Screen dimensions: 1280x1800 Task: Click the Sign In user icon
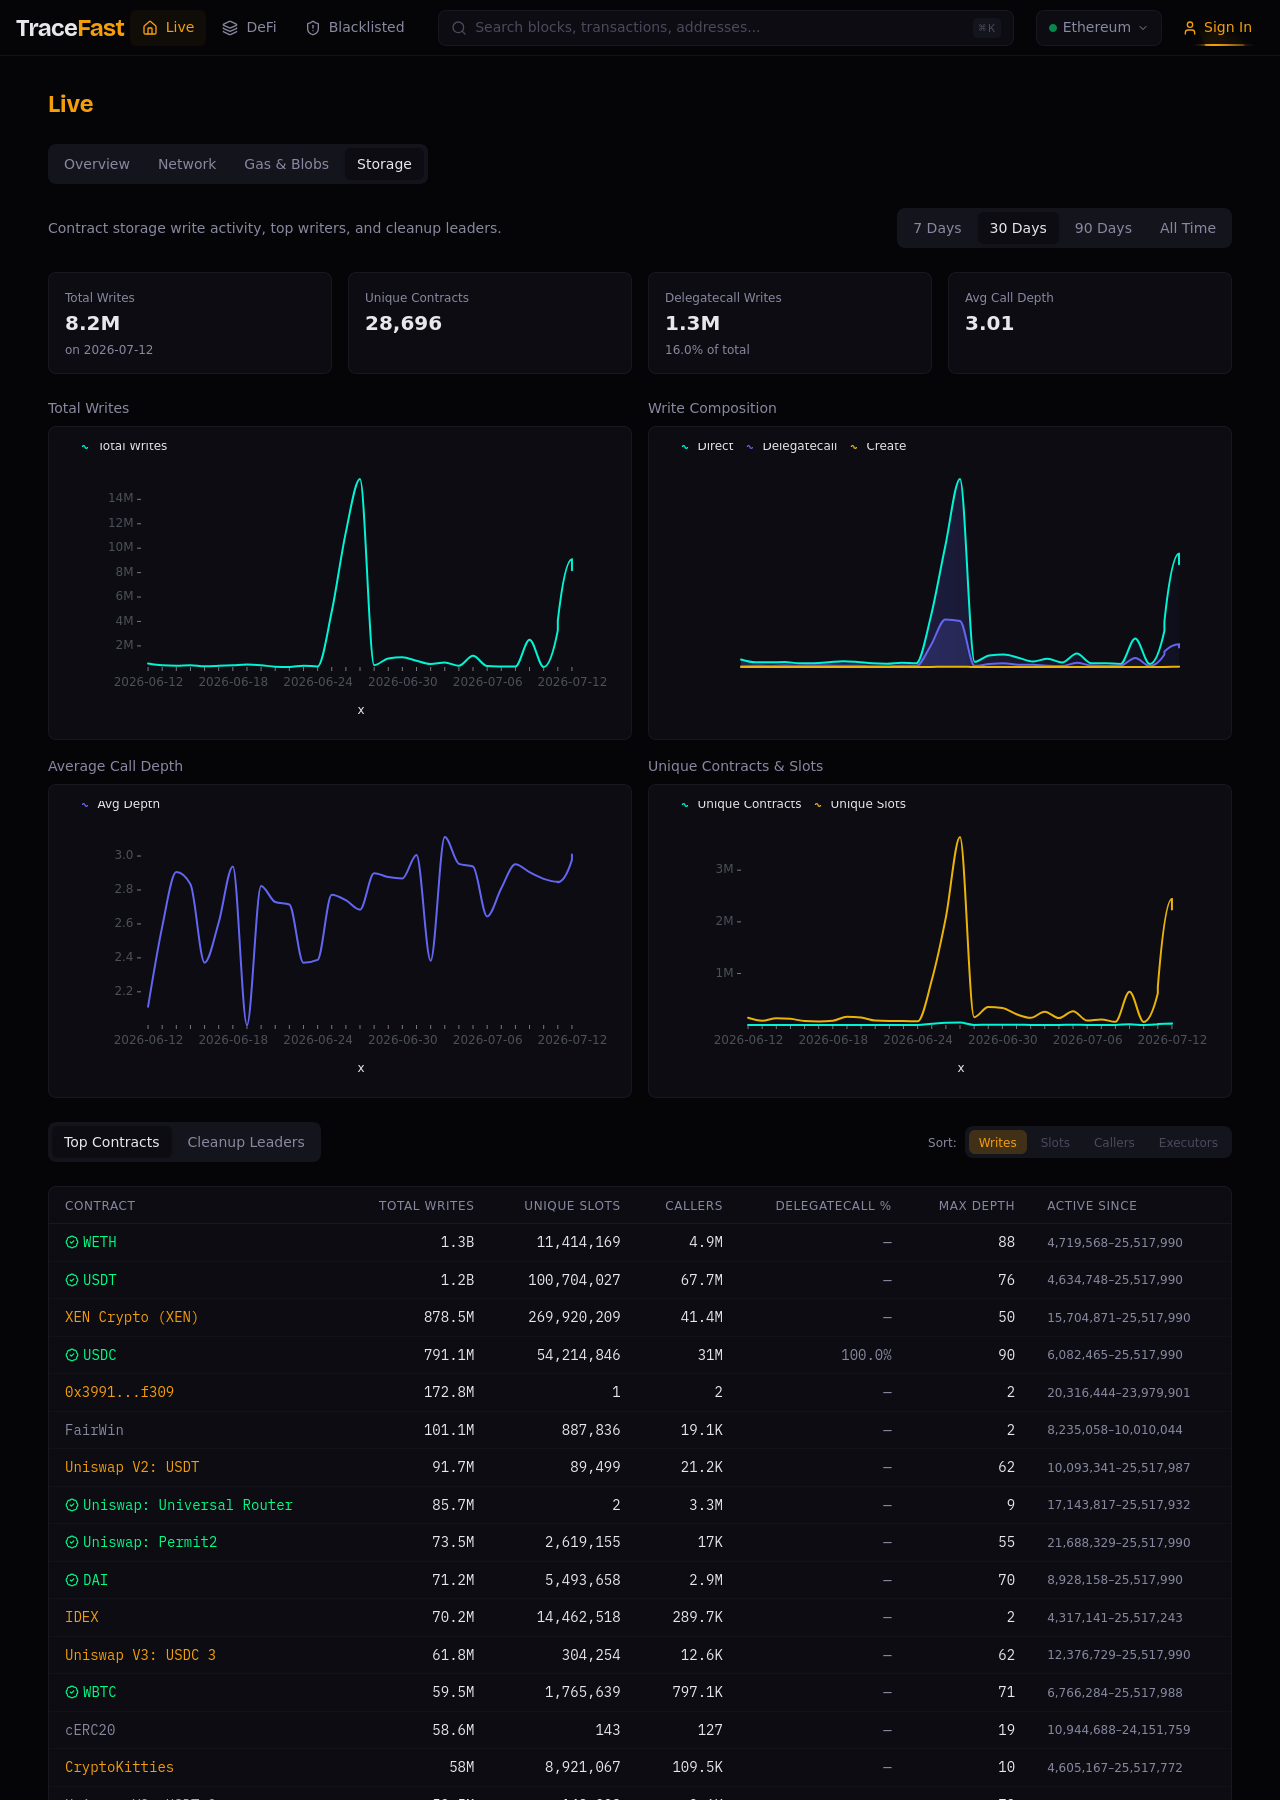click(1190, 28)
